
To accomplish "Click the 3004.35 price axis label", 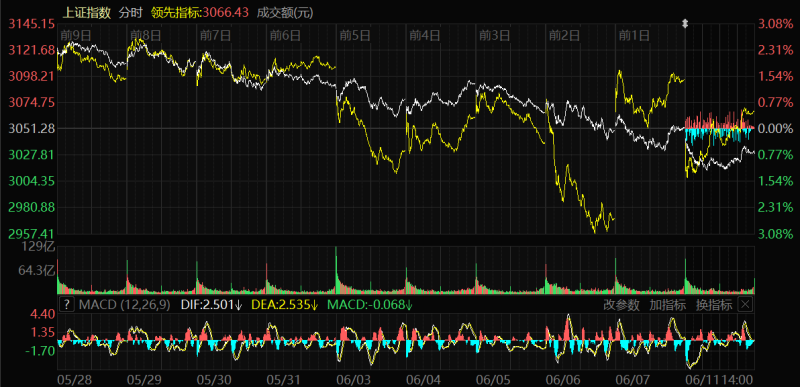I will click(31, 181).
